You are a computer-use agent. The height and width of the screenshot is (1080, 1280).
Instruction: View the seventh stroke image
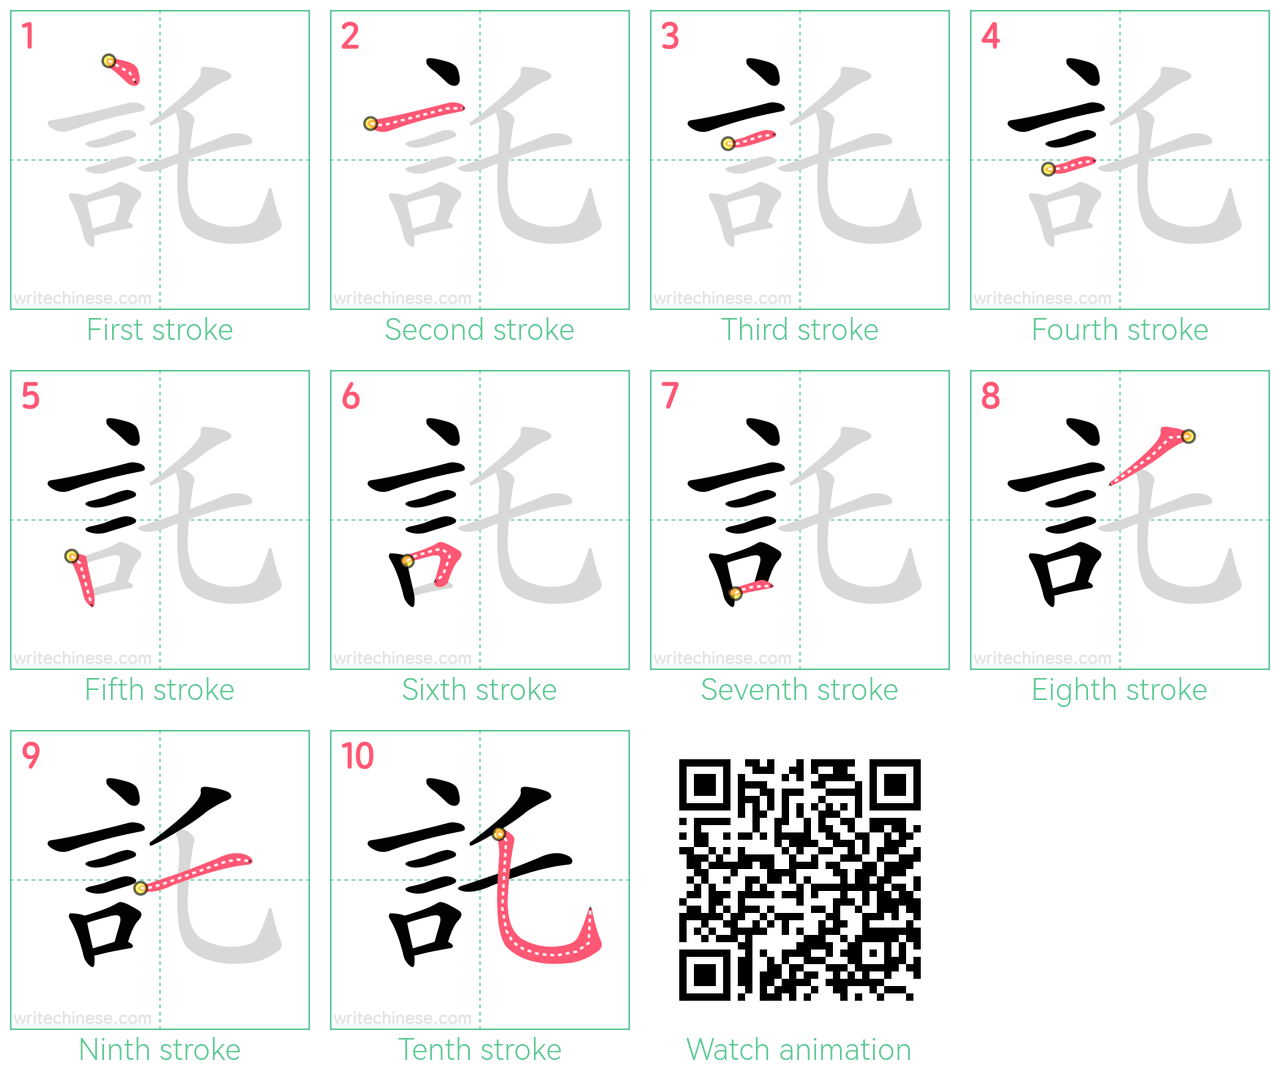[x=800, y=520]
